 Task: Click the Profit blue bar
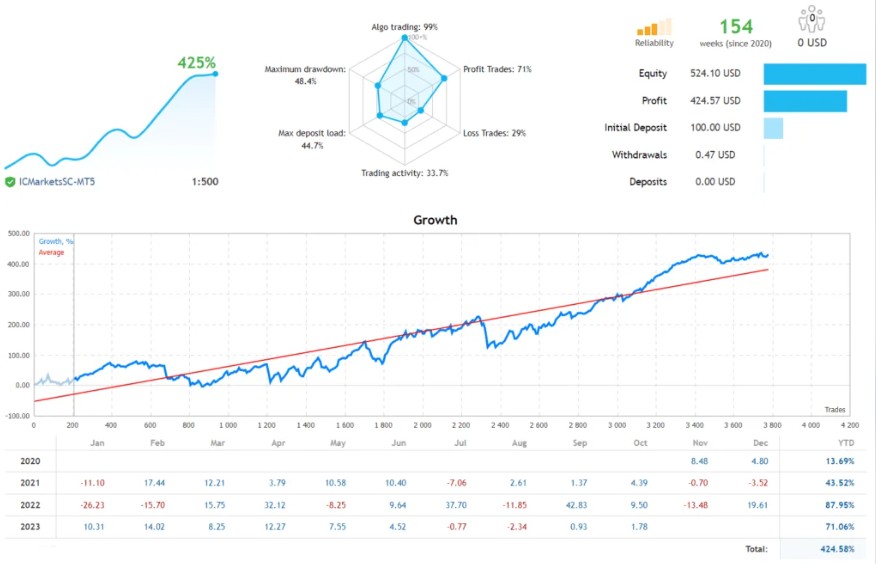(x=805, y=101)
